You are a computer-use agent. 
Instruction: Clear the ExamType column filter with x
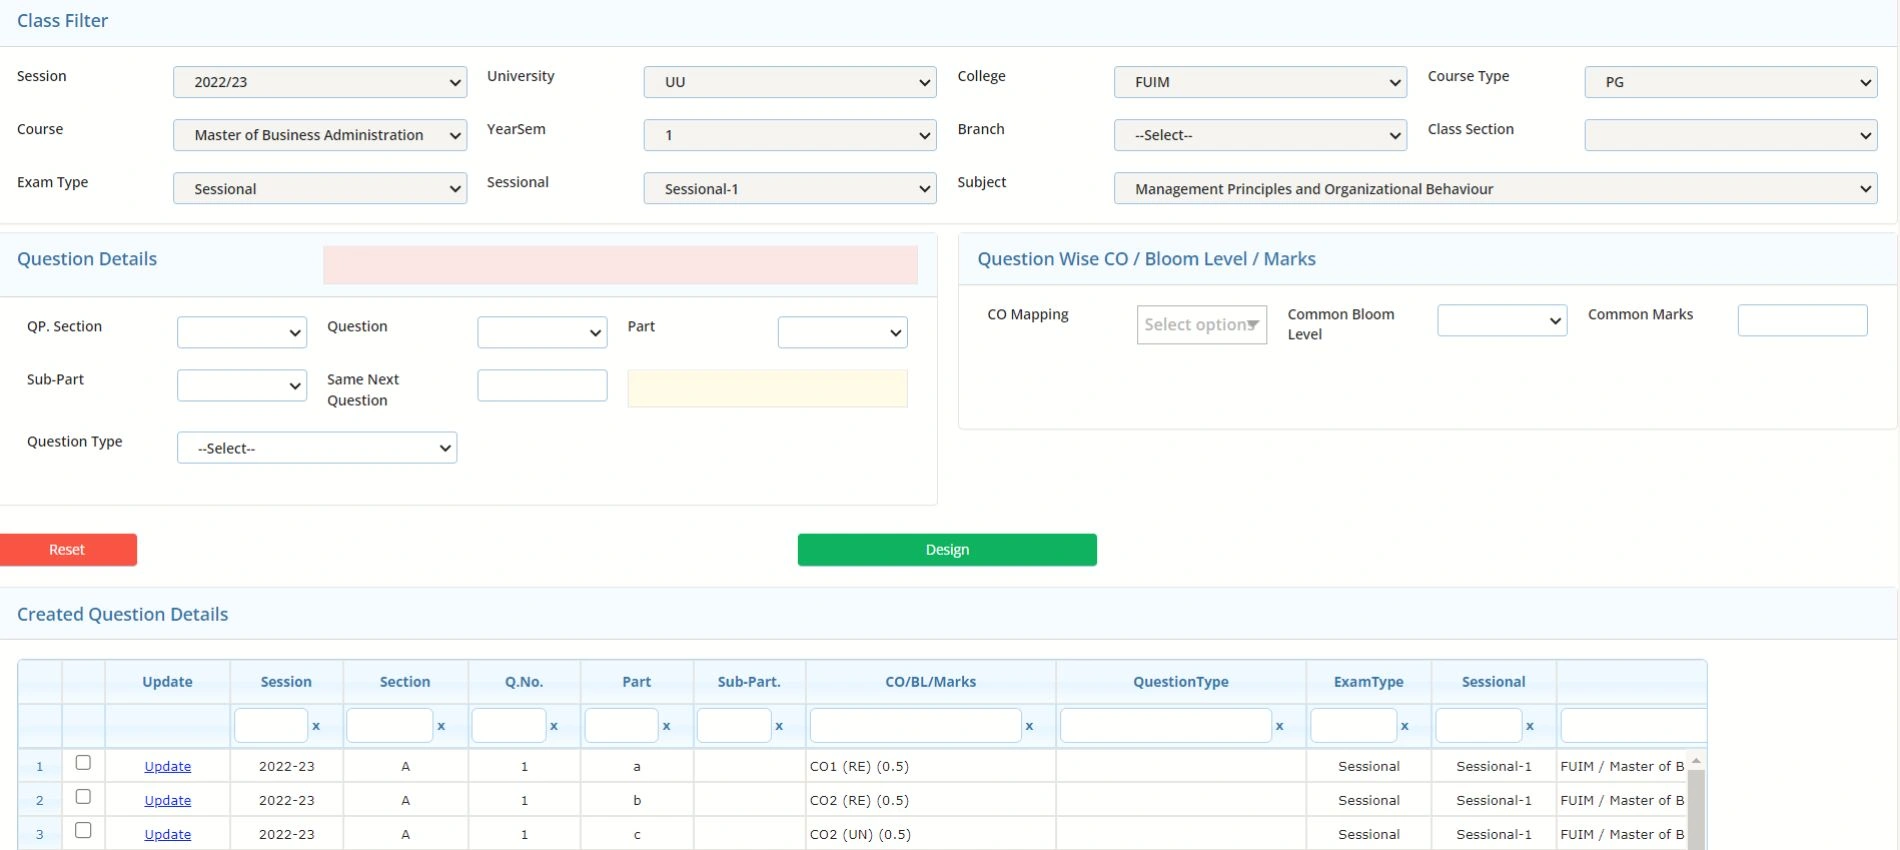(1404, 726)
